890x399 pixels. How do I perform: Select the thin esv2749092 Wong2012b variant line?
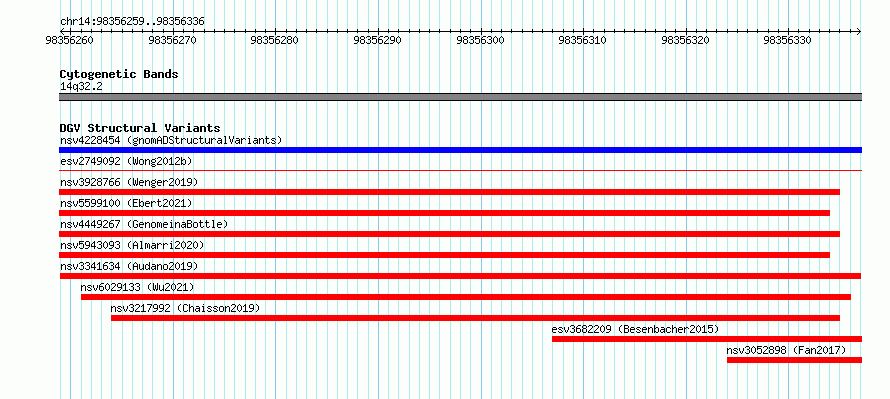pyautogui.click(x=460, y=170)
